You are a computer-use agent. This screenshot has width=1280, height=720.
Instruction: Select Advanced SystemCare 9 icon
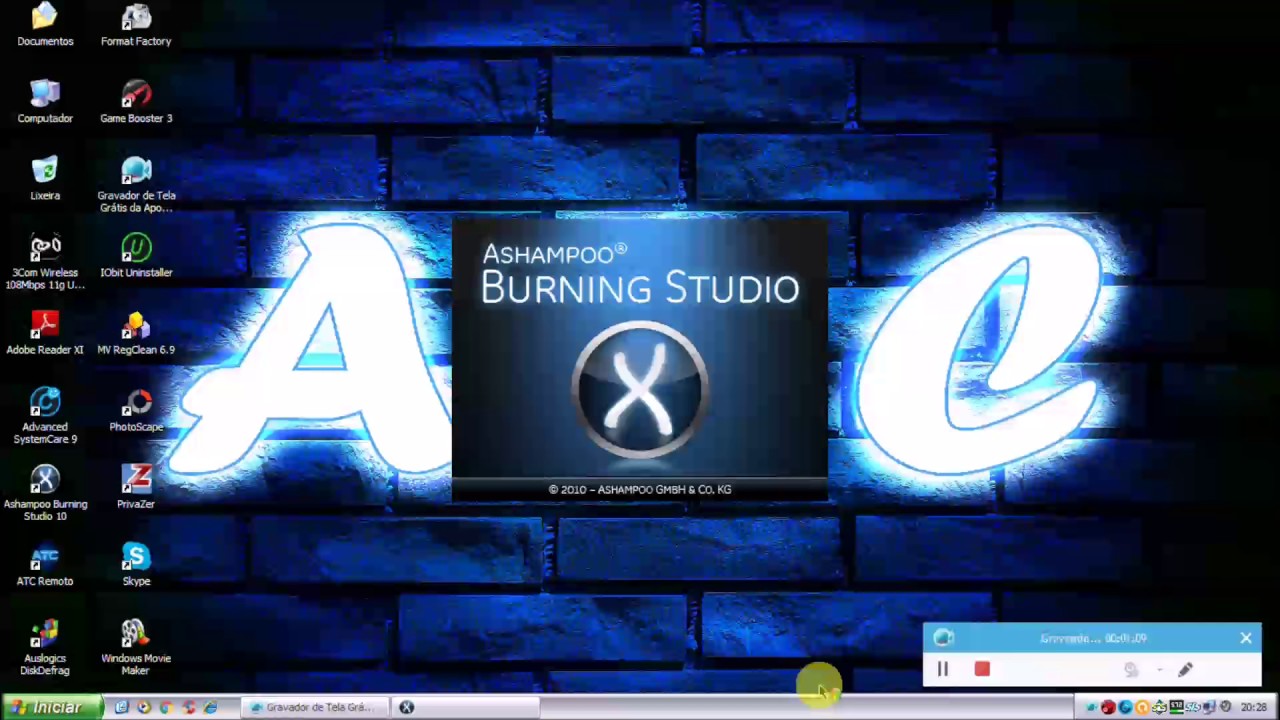[x=45, y=415]
